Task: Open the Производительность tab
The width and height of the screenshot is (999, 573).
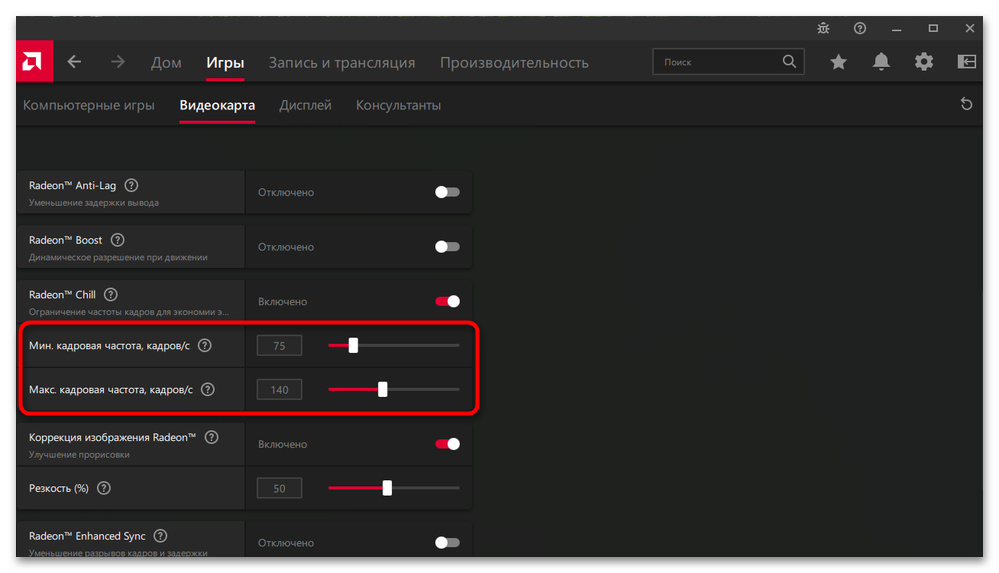Action: coord(514,62)
